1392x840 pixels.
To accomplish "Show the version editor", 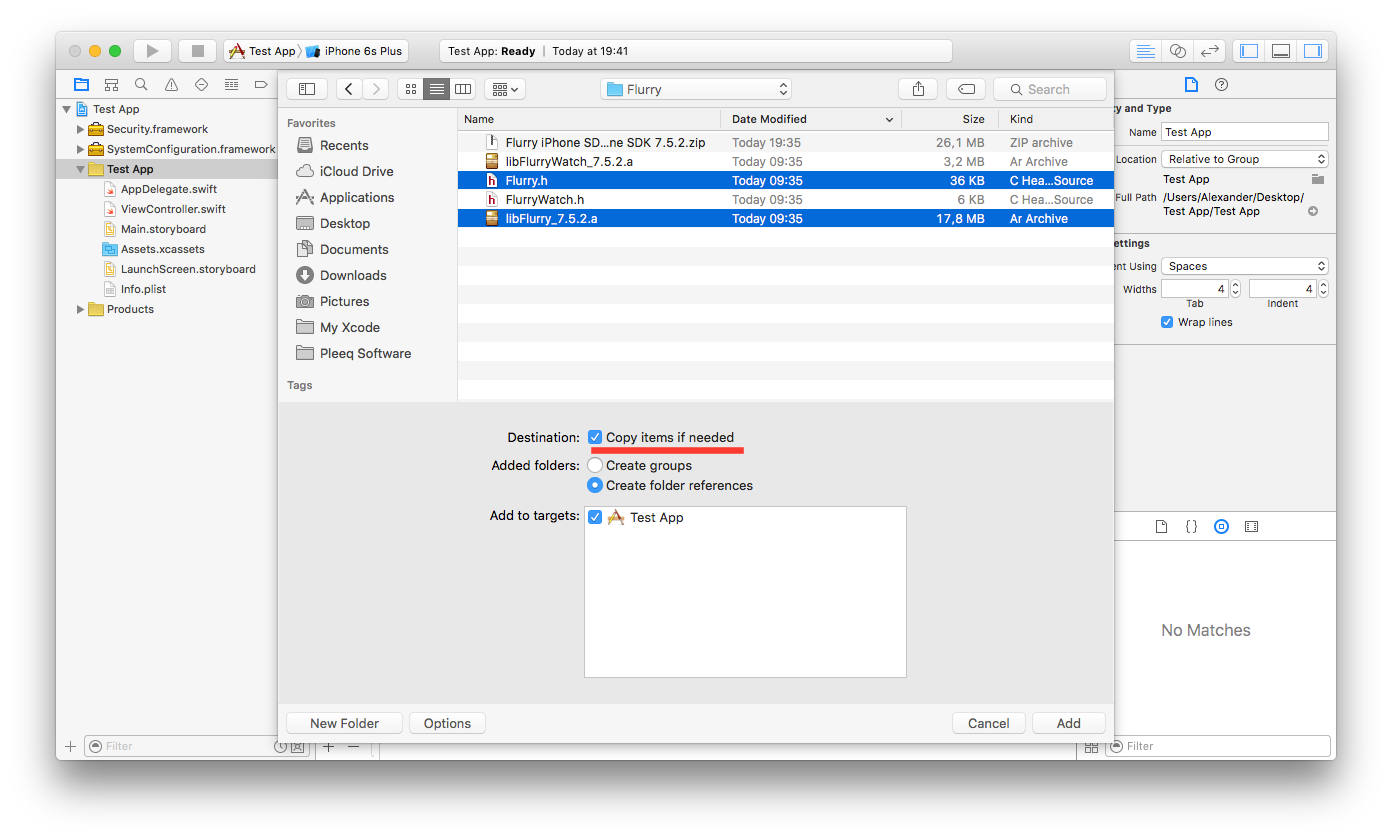I will pyautogui.click(x=1210, y=51).
